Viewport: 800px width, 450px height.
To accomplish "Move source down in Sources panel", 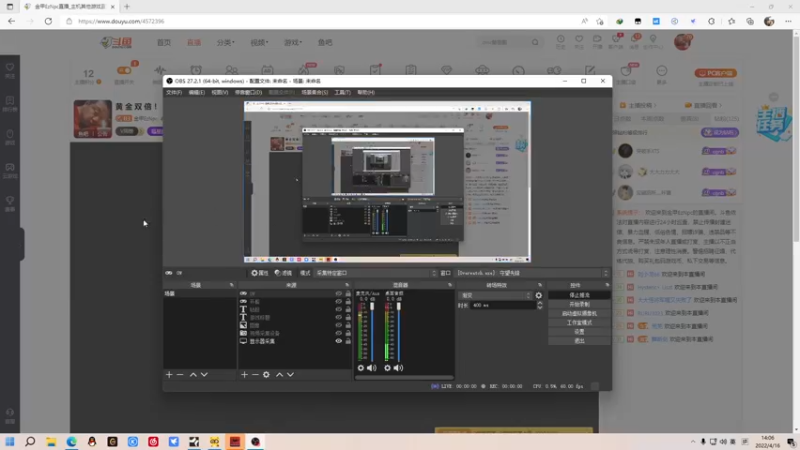I will [x=290, y=374].
